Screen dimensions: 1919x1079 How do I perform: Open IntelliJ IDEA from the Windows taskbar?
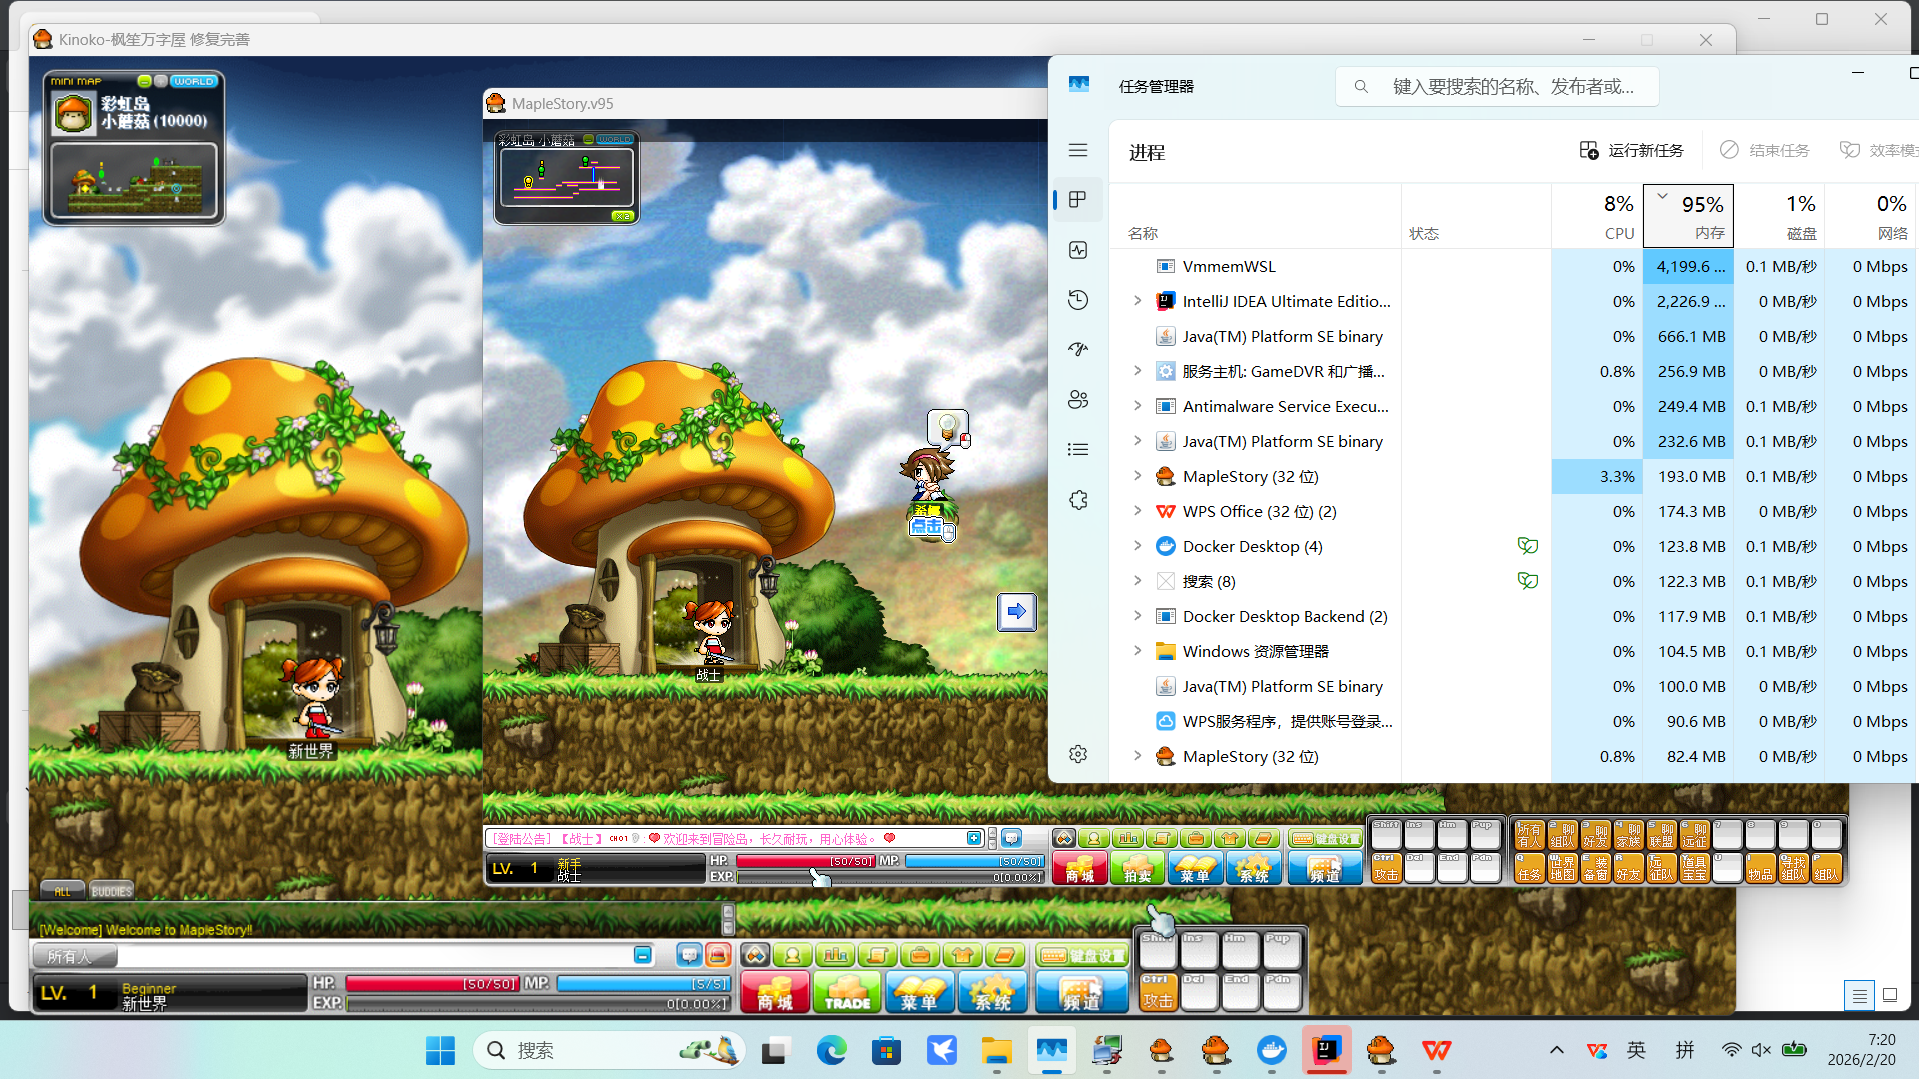click(1326, 1050)
